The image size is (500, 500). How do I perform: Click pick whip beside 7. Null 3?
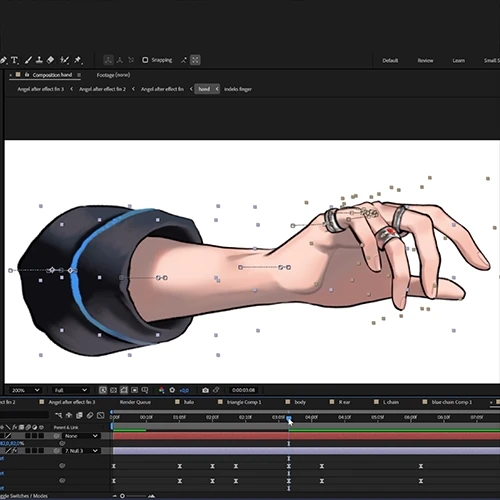(x=57, y=451)
